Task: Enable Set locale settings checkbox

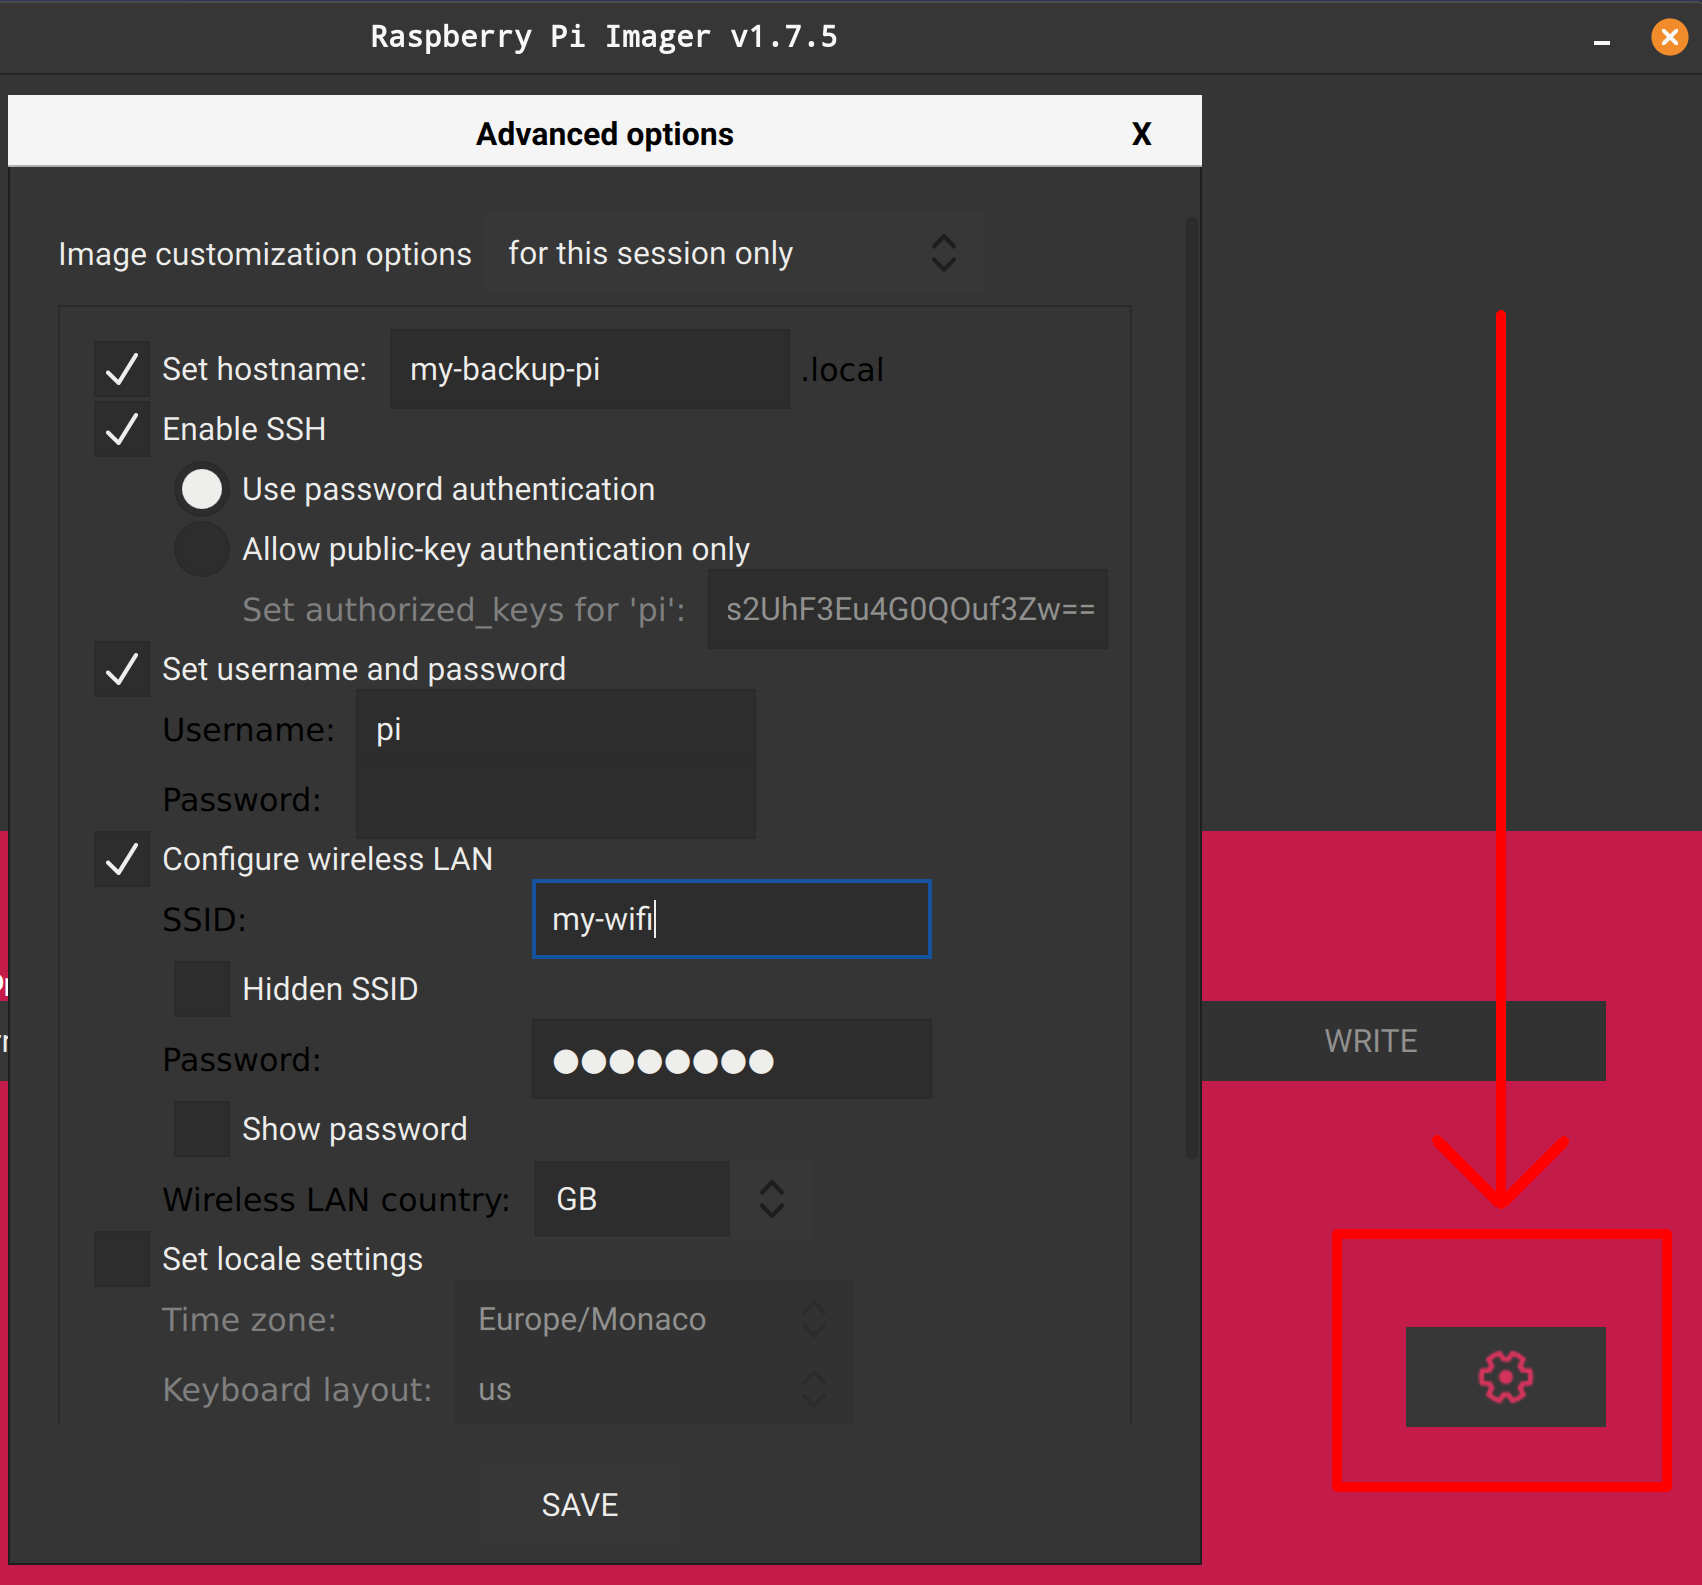Action: click(x=122, y=1260)
